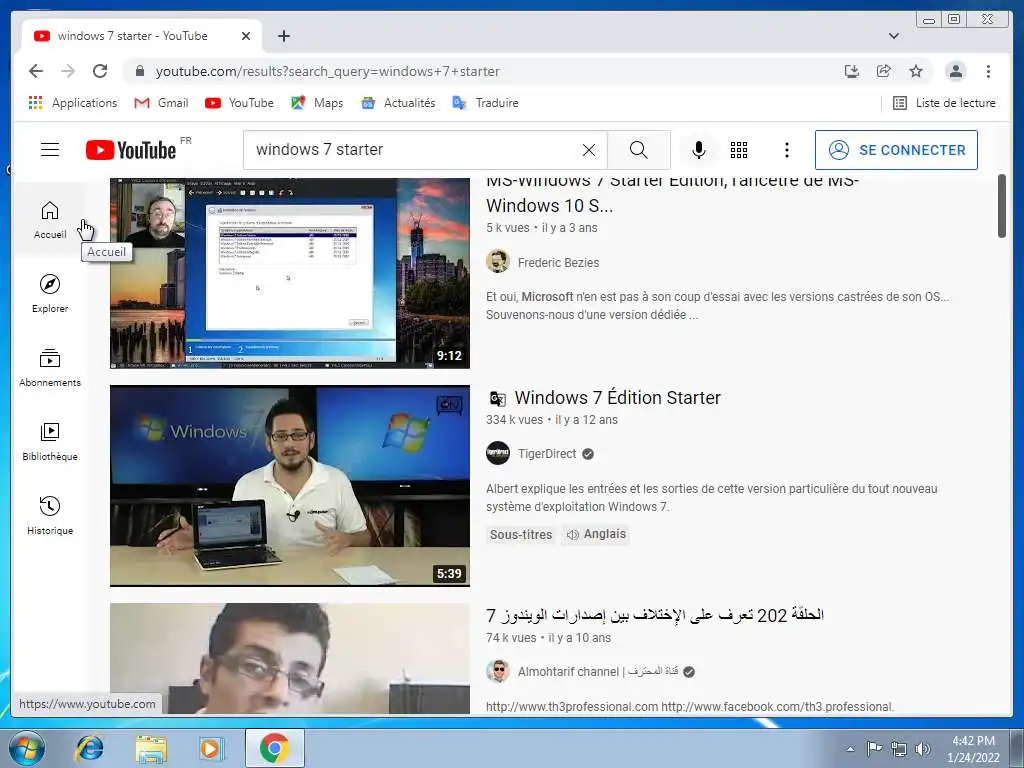
Task: Clear the search query with the X
Action: tap(588, 150)
